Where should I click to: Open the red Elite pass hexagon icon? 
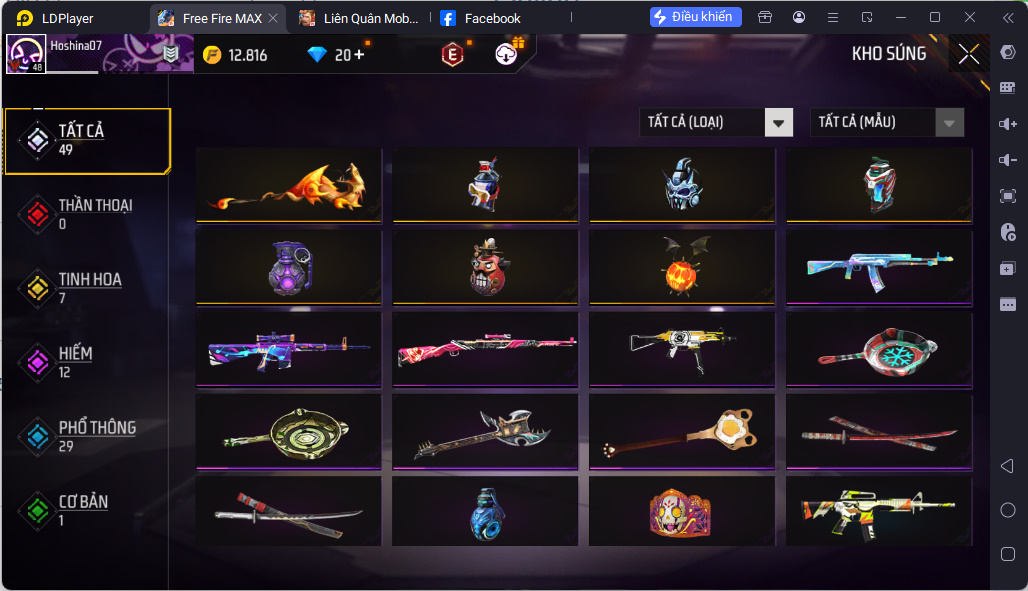[x=452, y=55]
